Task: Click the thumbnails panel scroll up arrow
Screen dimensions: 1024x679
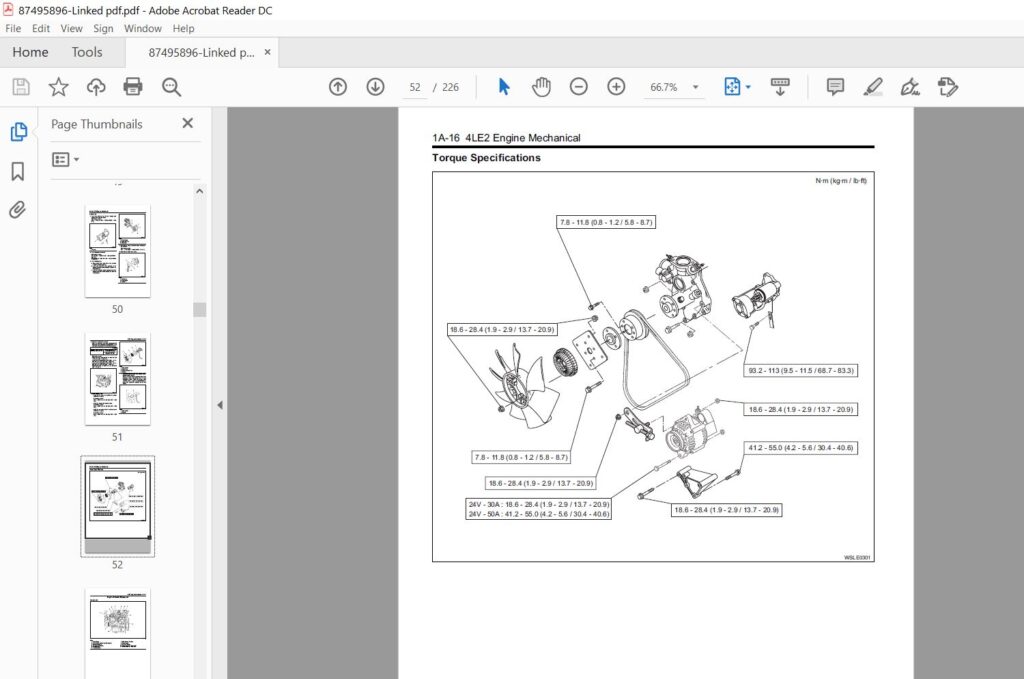Action: (199, 191)
